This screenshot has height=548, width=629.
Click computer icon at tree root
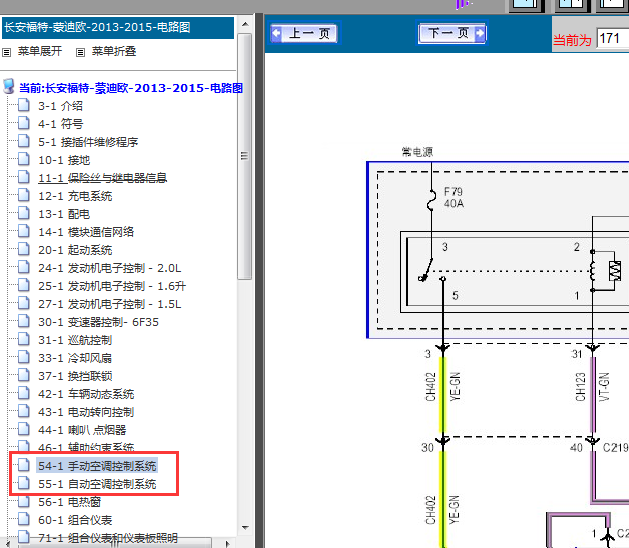point(8,86)
